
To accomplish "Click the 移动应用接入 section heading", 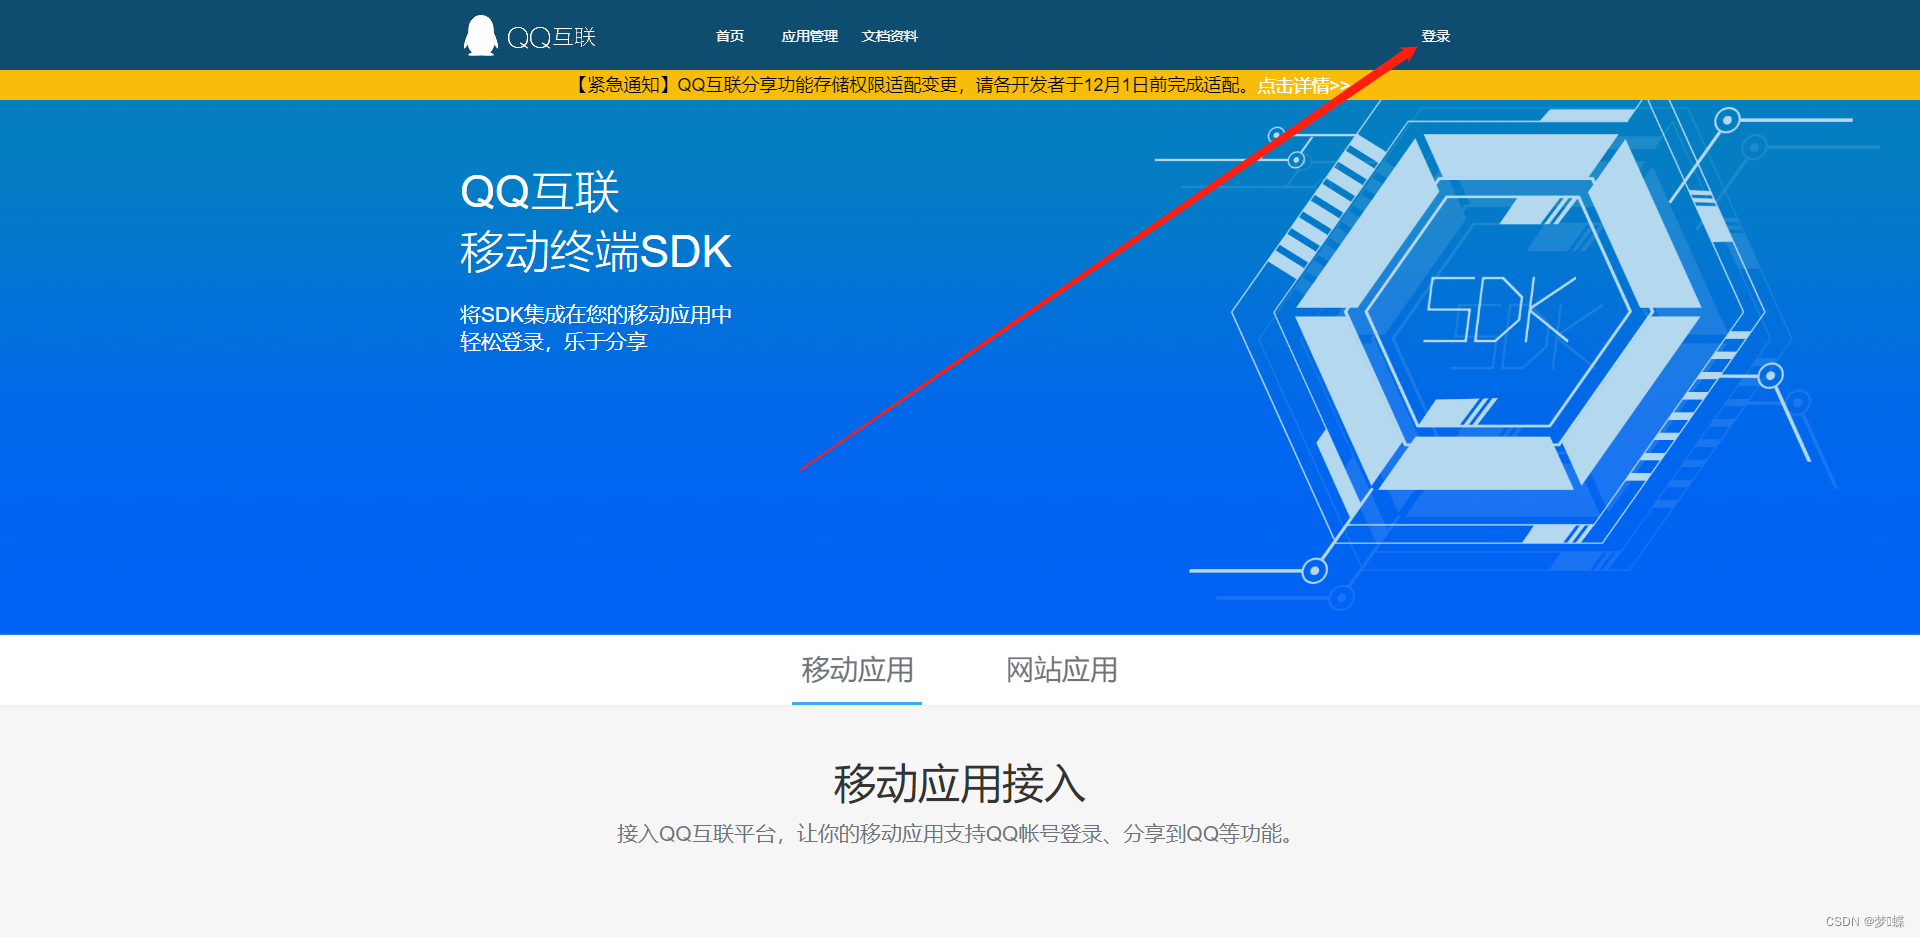I will (960, 783).
